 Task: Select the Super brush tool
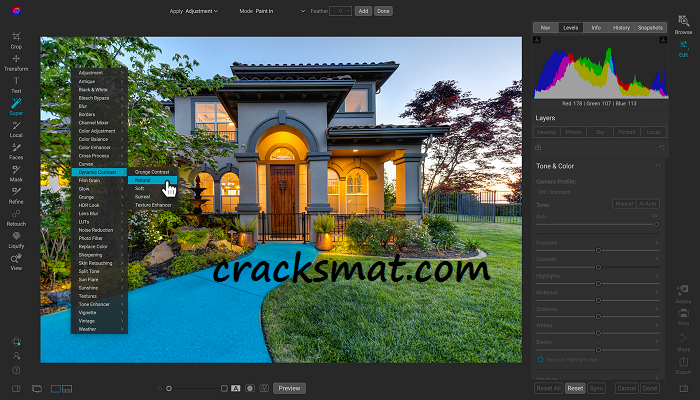point(16,107)
